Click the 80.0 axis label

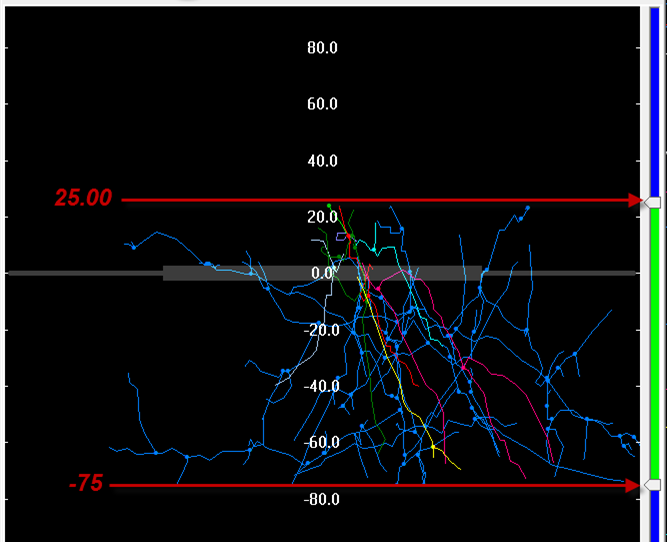coord(322,47)
